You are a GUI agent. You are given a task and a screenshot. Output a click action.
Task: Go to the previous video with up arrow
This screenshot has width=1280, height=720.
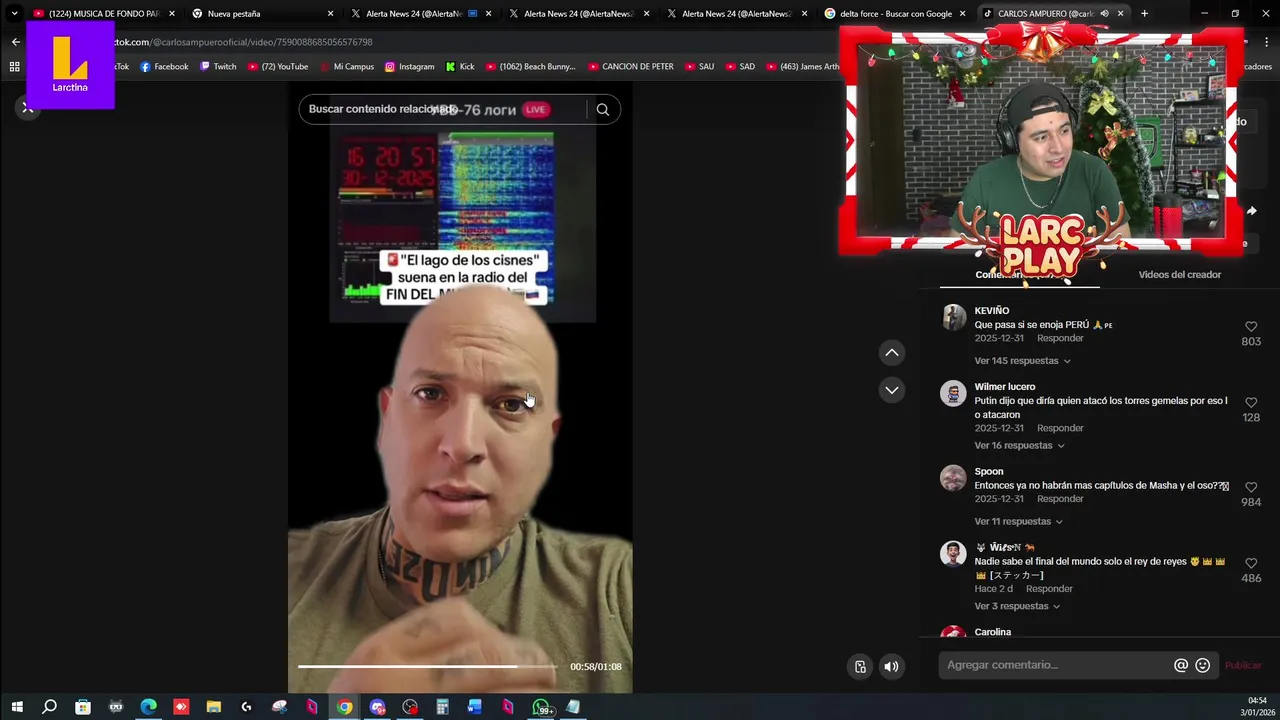892,352
